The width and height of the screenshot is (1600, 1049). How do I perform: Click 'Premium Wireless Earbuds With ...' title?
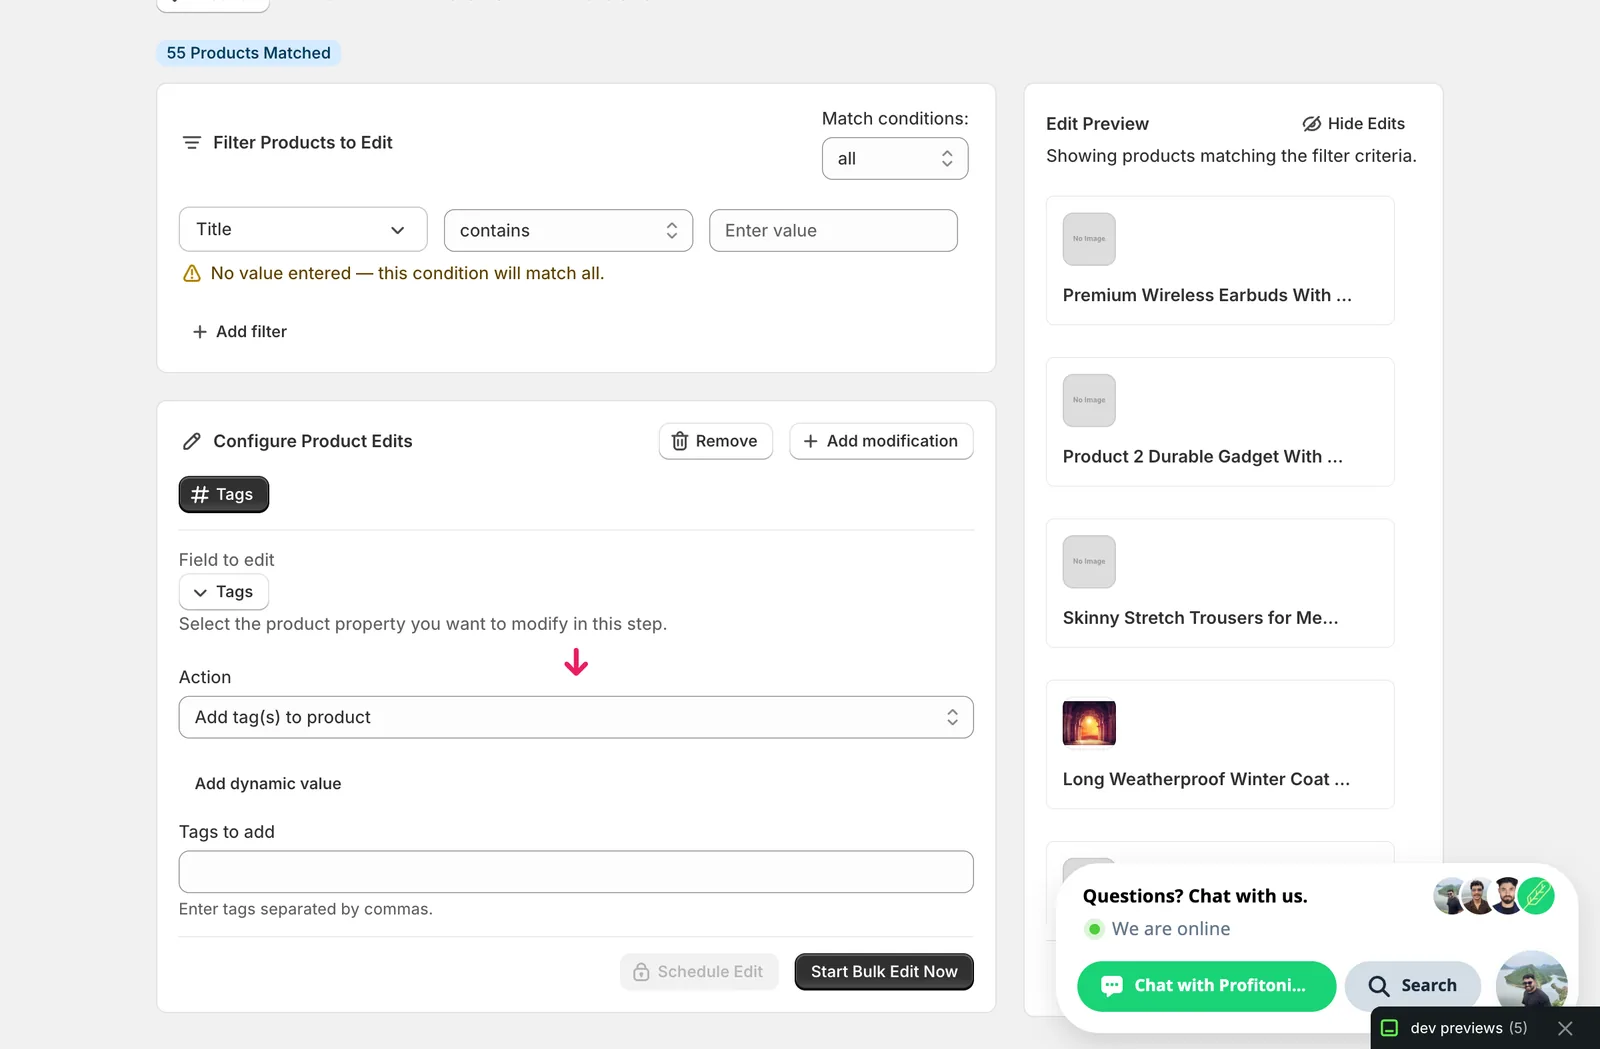click(1207, 295)
